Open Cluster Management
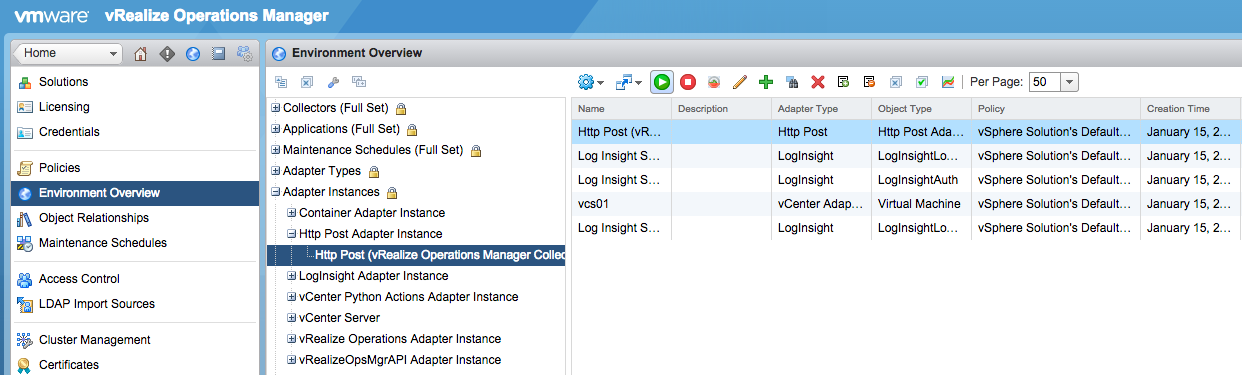 pyautogui.click(x=95, y=340)
